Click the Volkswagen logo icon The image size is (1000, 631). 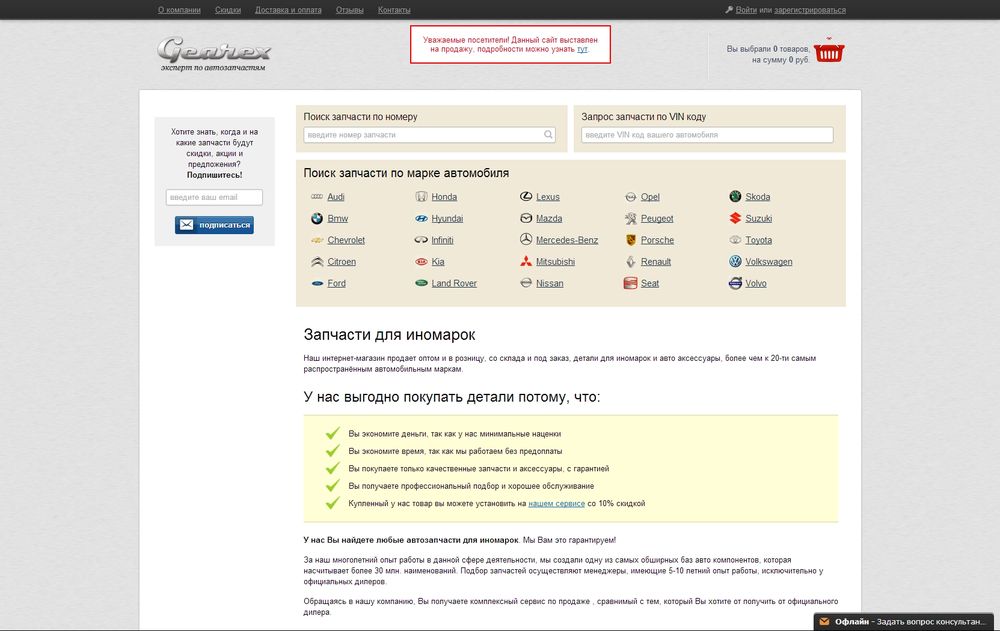pos(735,262)
